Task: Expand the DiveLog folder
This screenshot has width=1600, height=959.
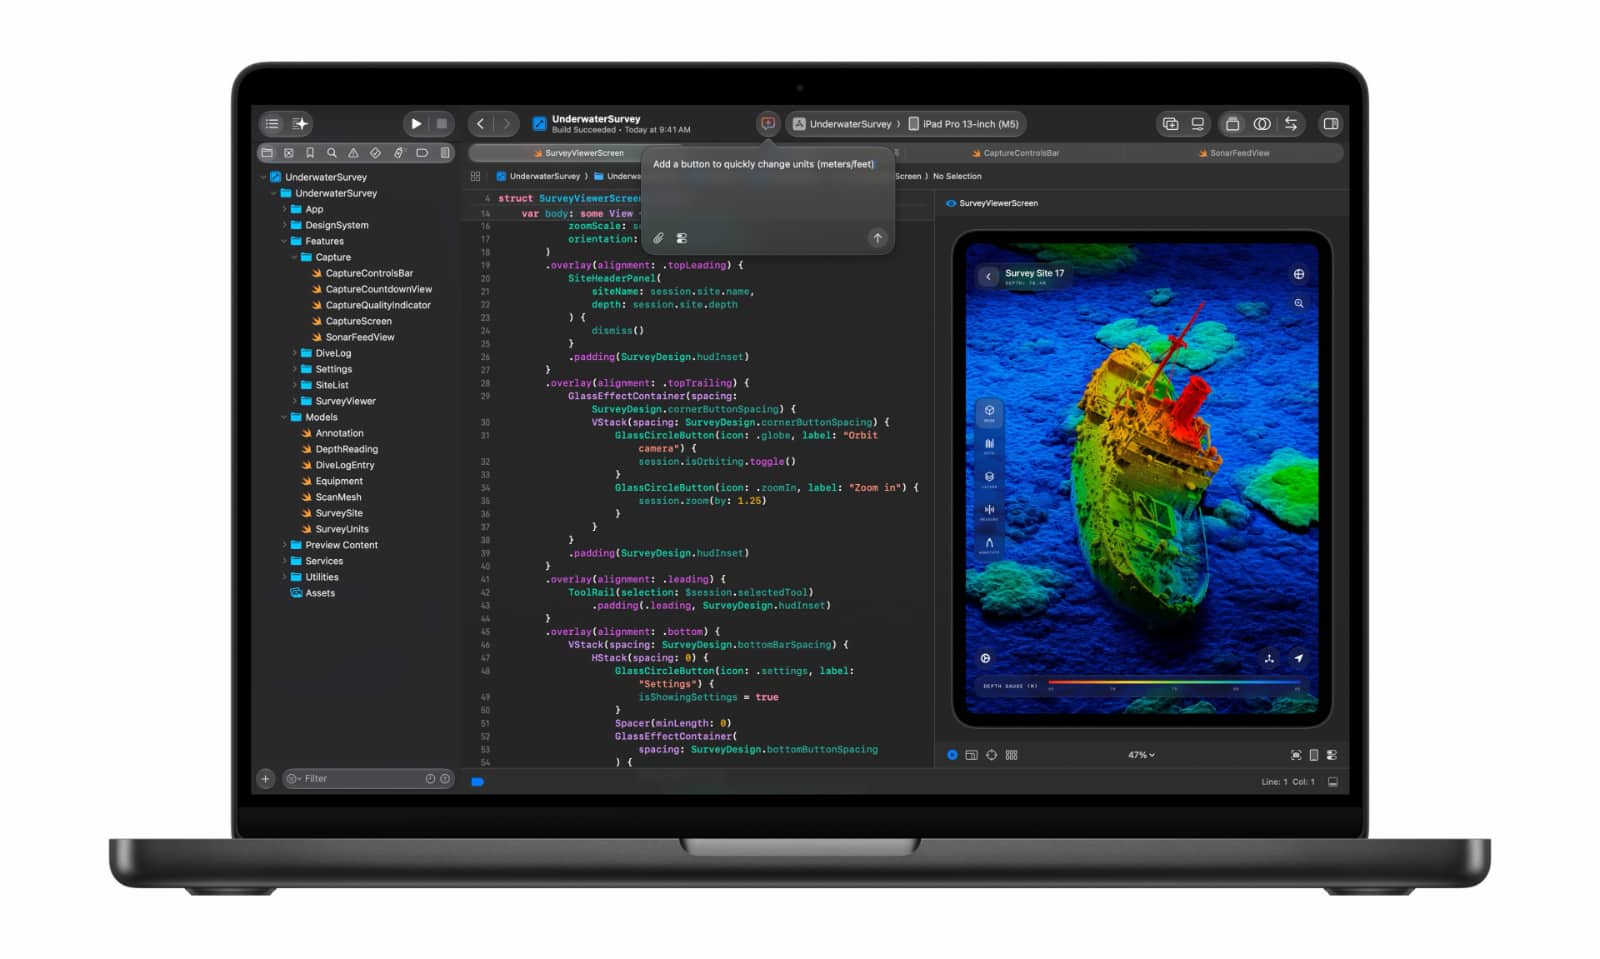Action: point(294,353)
